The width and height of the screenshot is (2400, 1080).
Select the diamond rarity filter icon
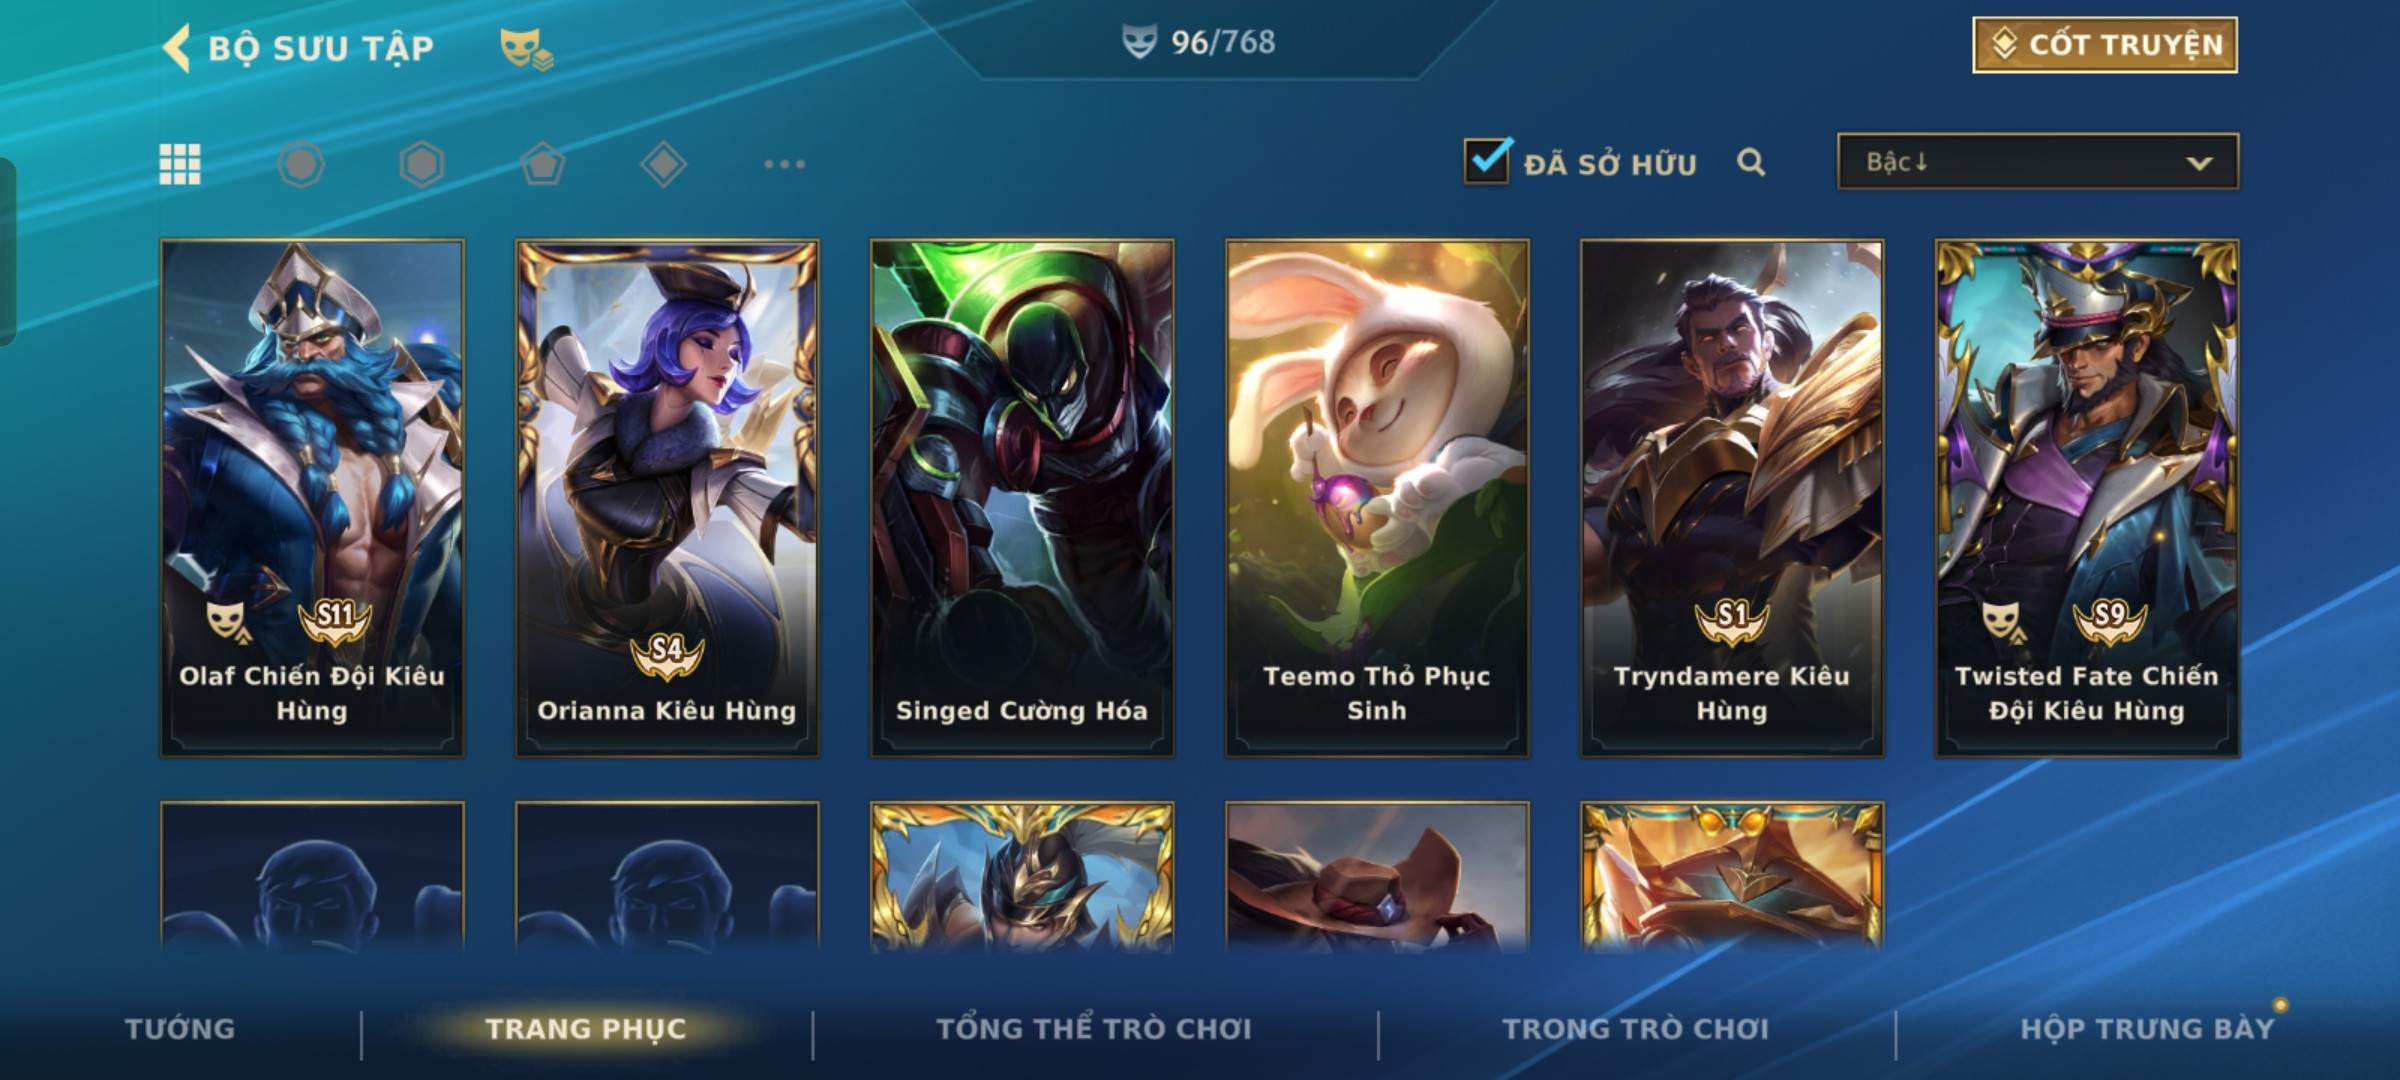[x=664, y=164]
